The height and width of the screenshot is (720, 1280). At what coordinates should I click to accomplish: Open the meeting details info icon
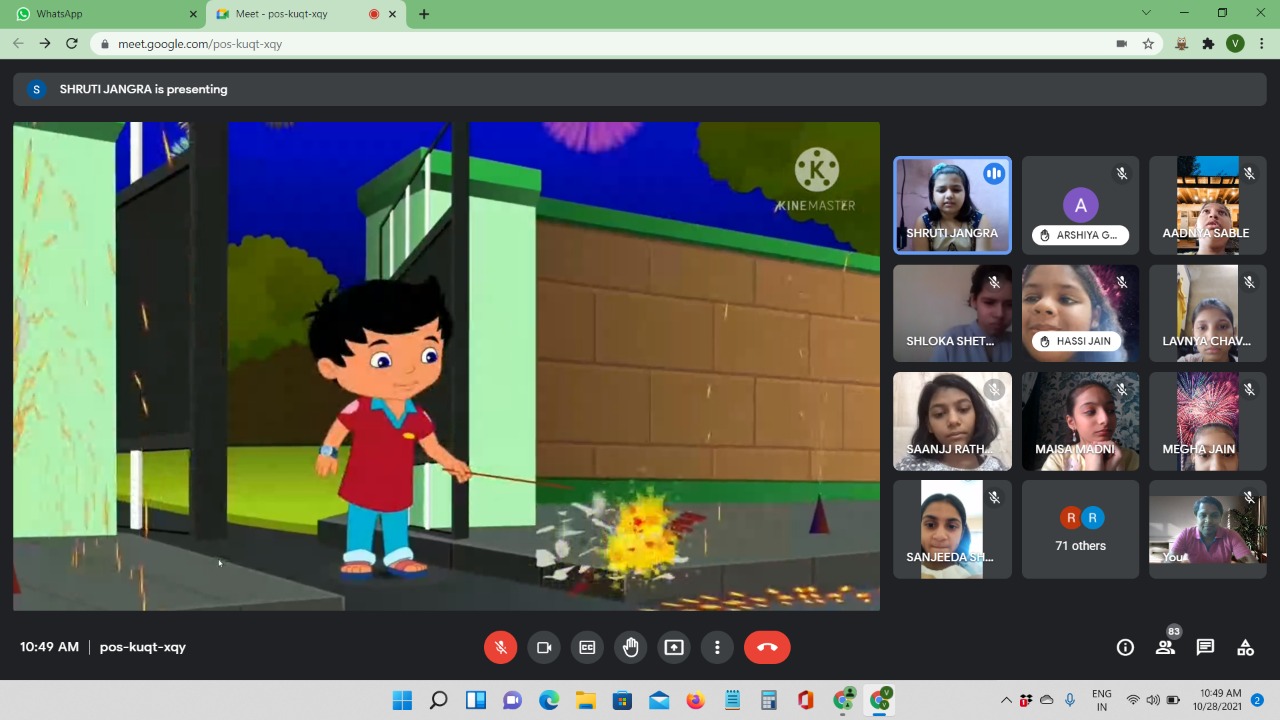tap(1125, 647)
